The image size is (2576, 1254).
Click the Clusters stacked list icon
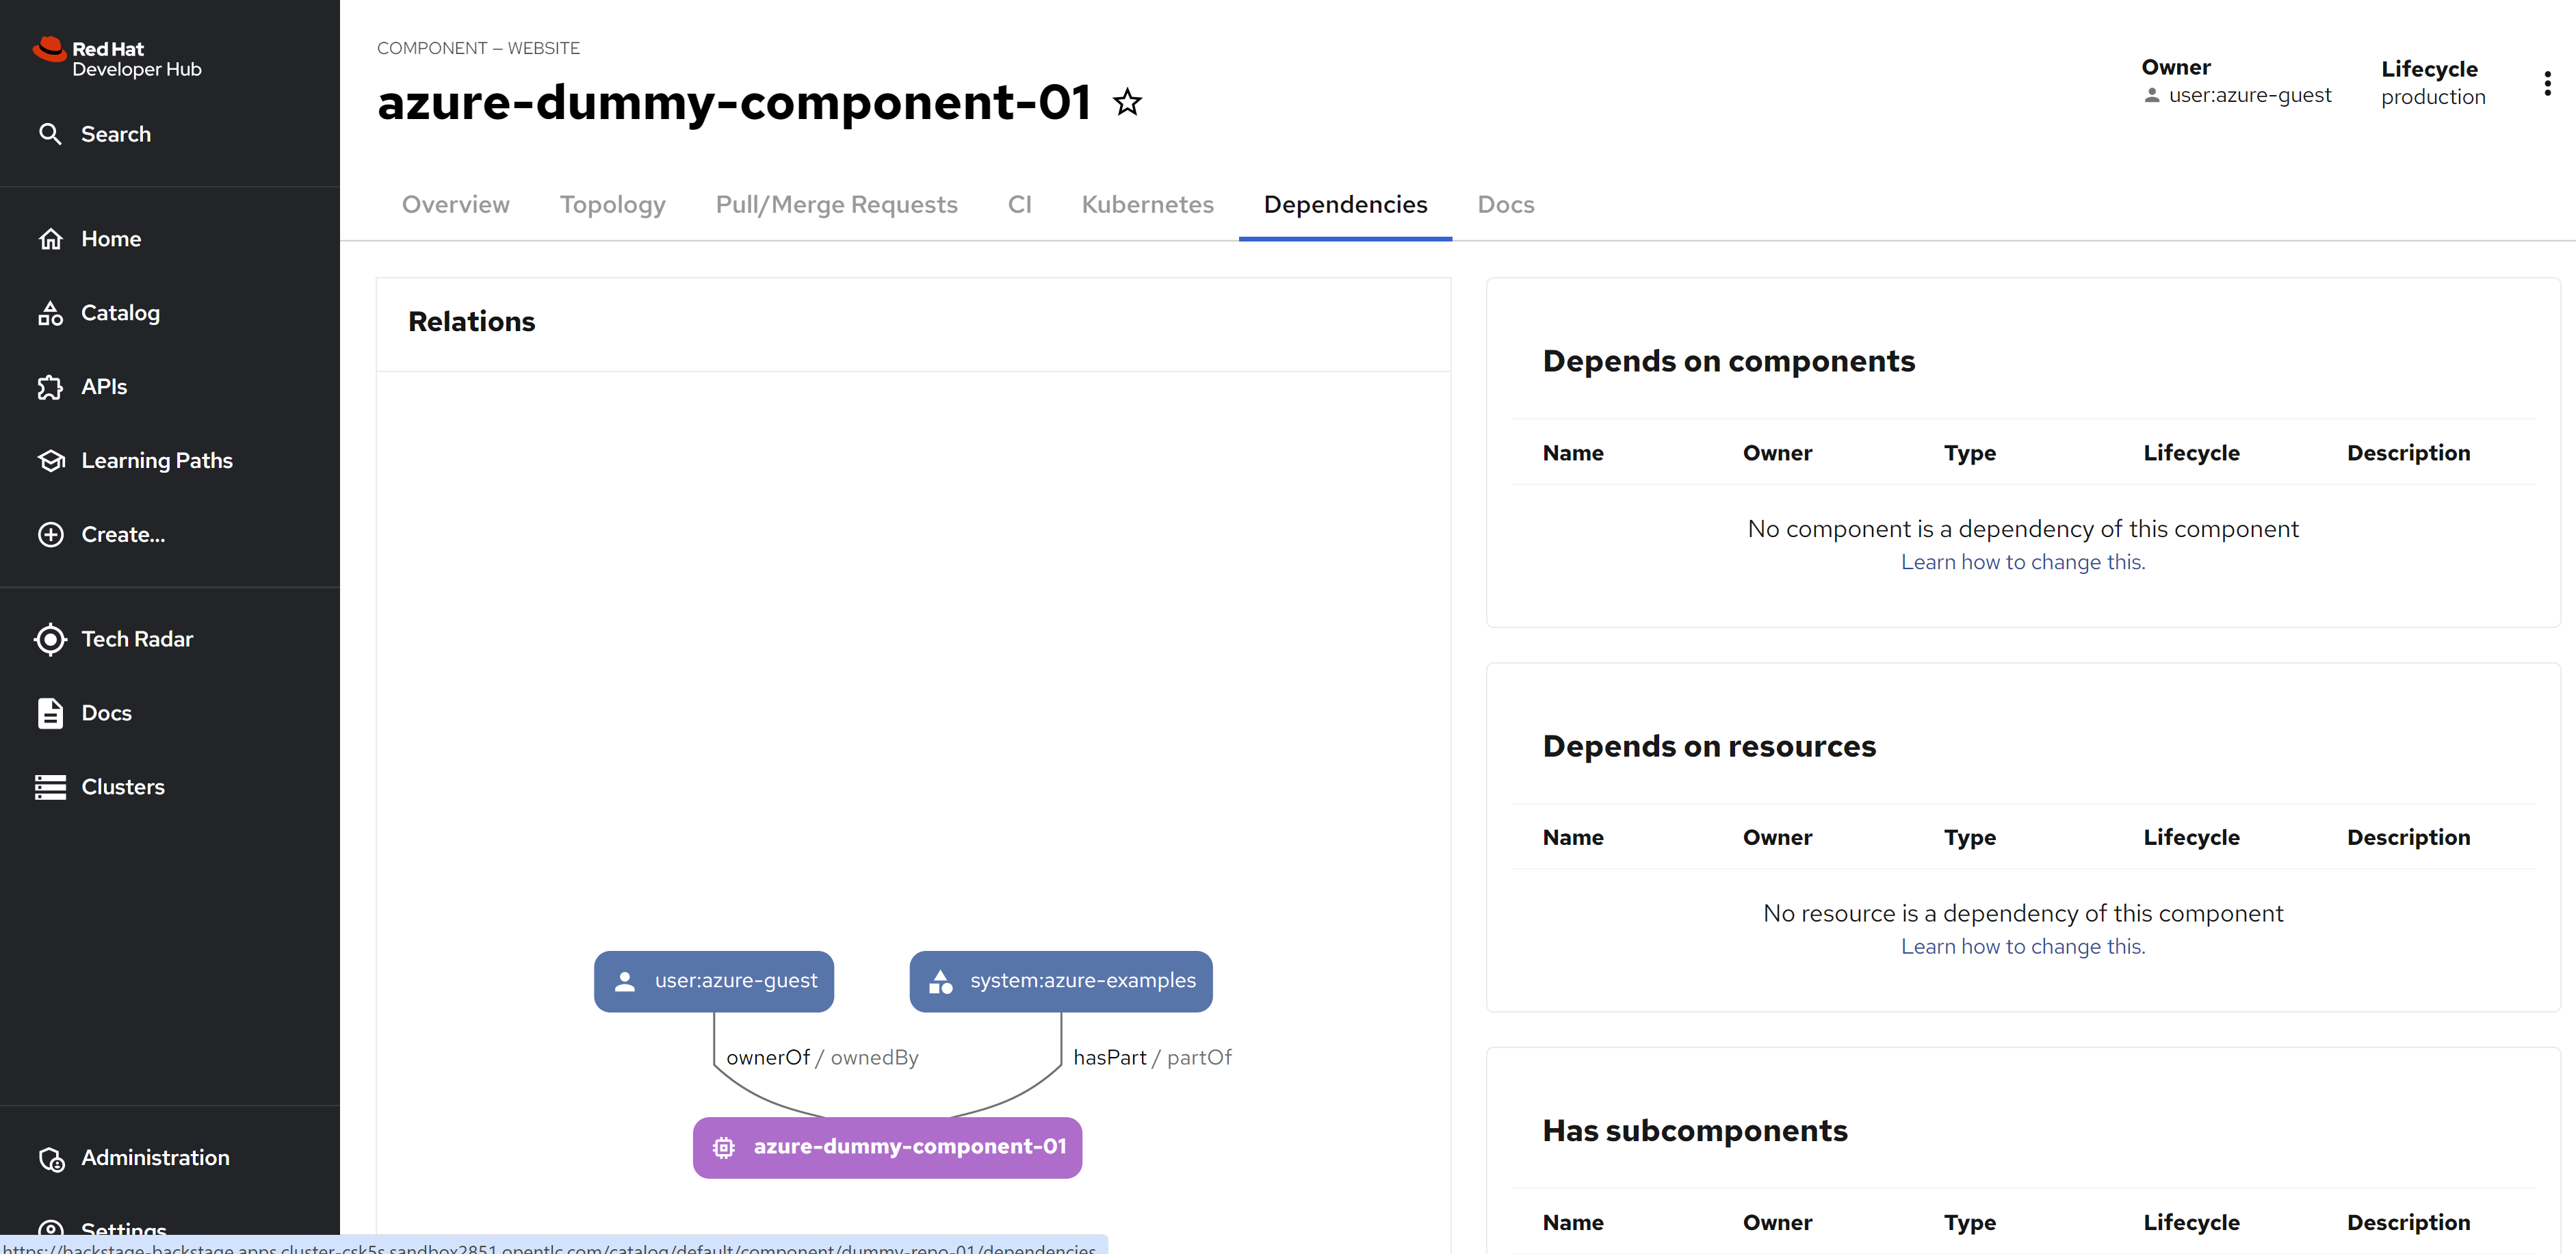[x=51, y=787]
